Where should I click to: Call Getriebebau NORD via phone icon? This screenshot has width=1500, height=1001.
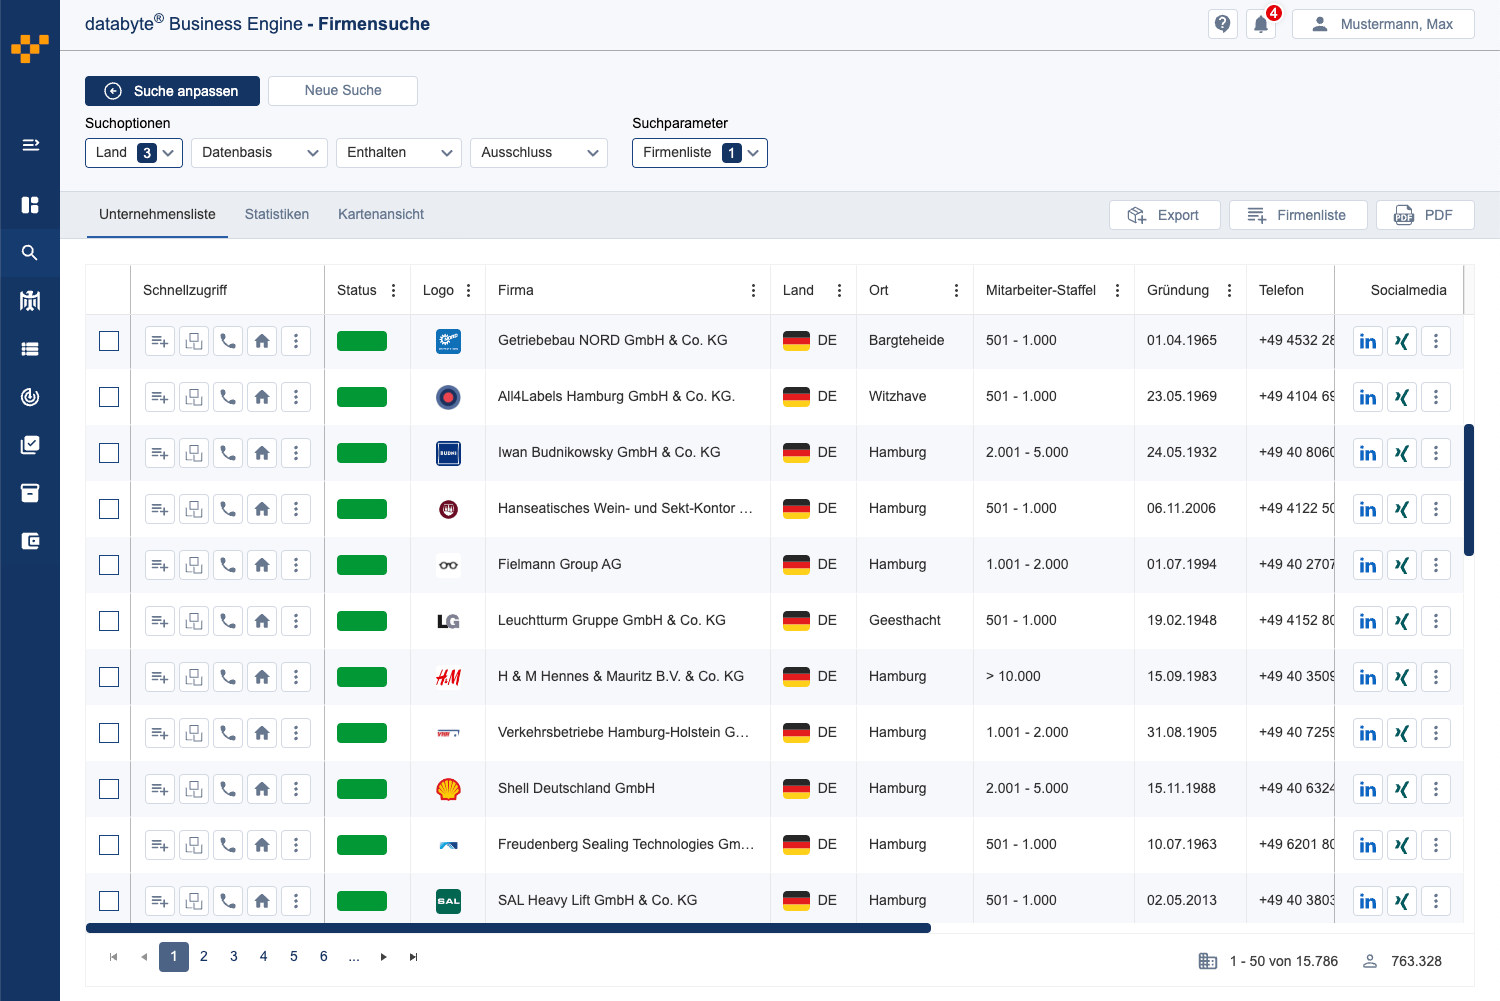(x=227, y=340)
